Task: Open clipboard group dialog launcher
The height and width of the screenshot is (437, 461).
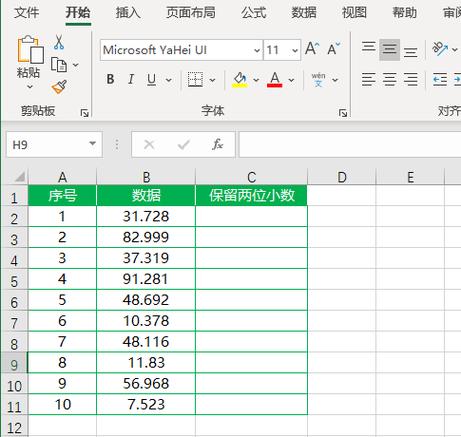Action: [84, 113]
